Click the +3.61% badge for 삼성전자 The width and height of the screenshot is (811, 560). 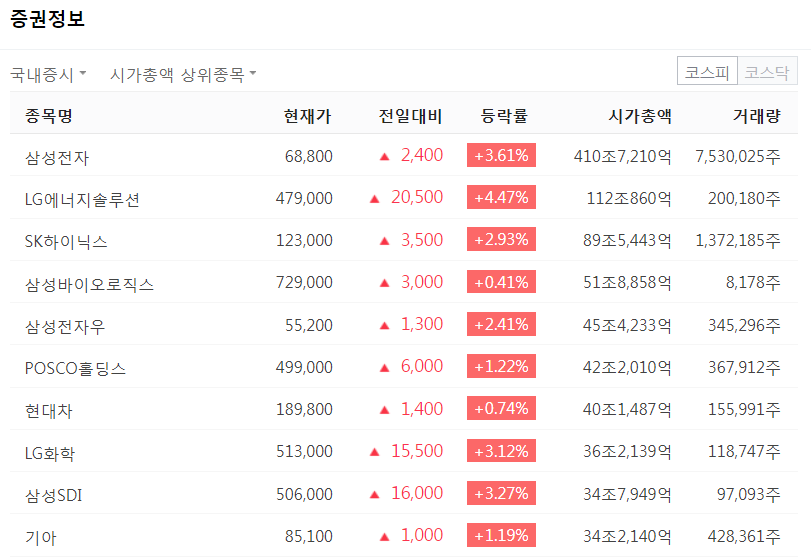tap(501, 155)
